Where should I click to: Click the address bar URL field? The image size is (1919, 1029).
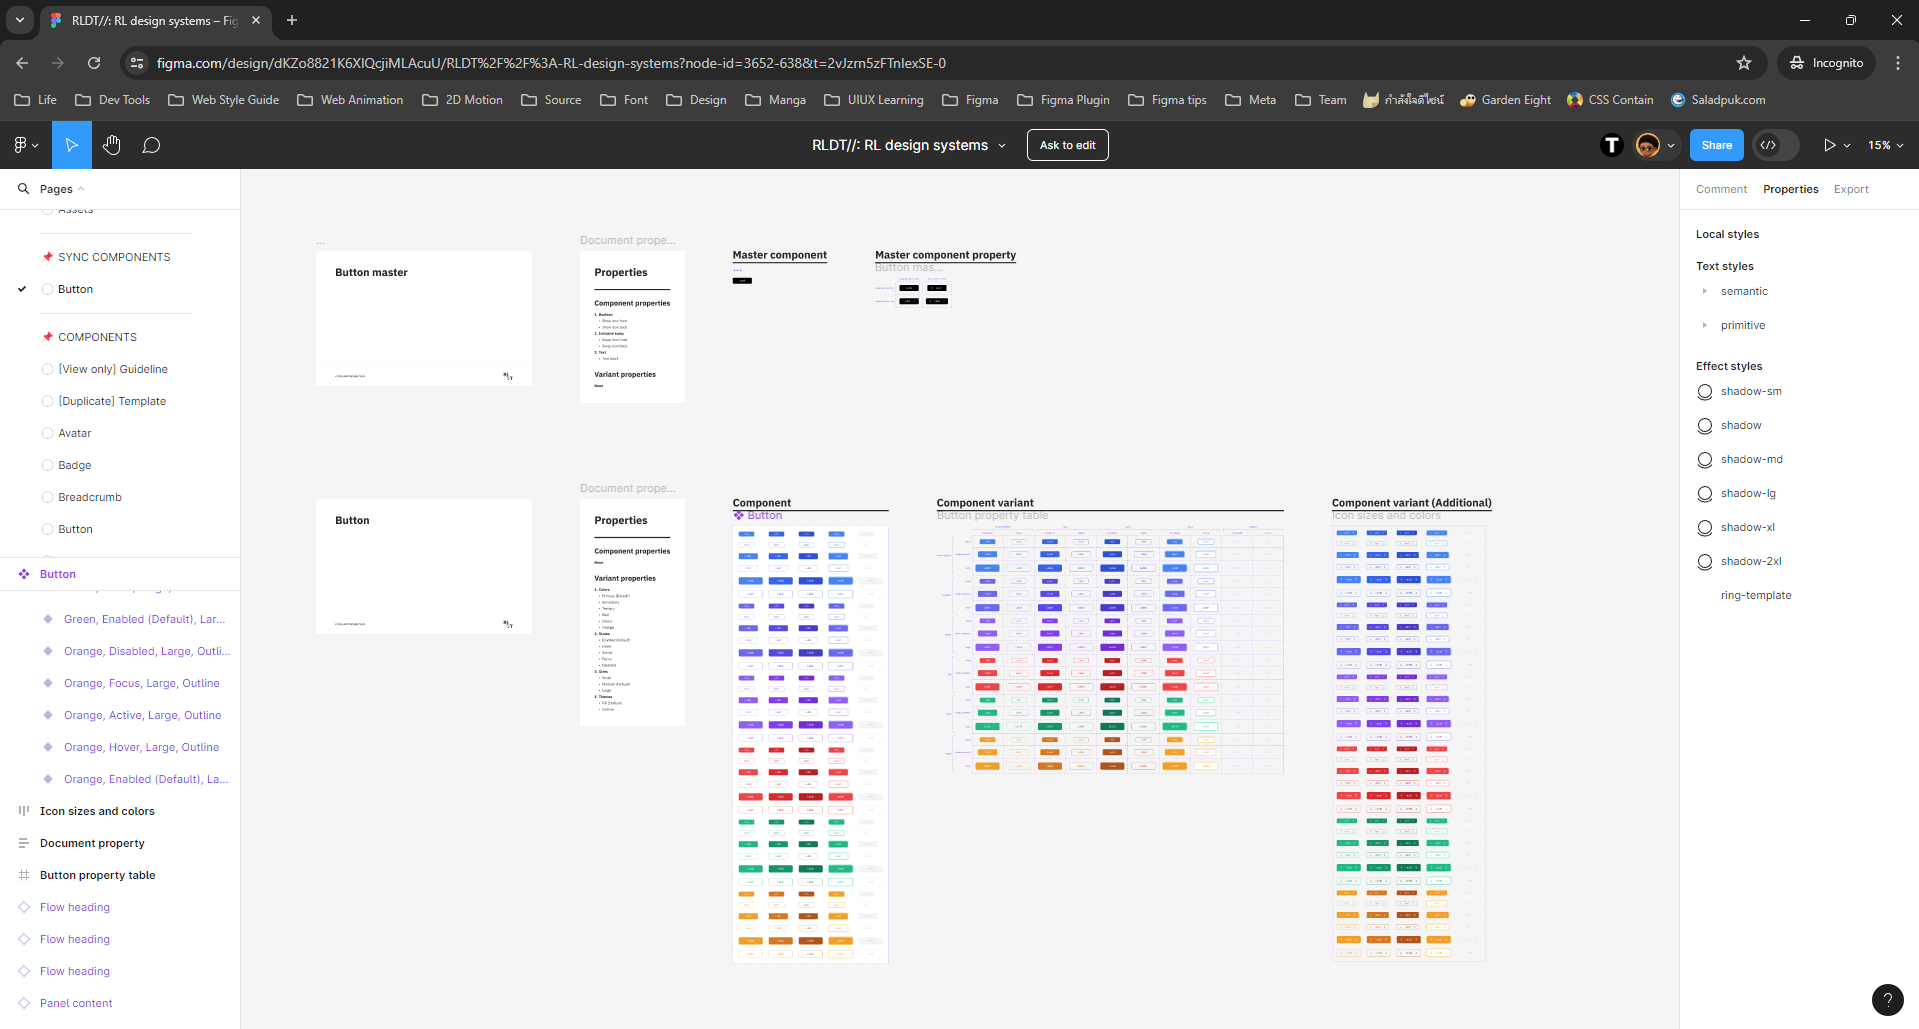(940, 63)
